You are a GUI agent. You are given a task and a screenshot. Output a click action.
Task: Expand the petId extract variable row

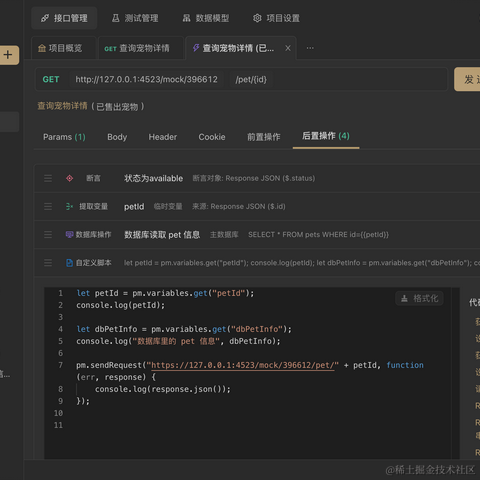coord(257,207)
